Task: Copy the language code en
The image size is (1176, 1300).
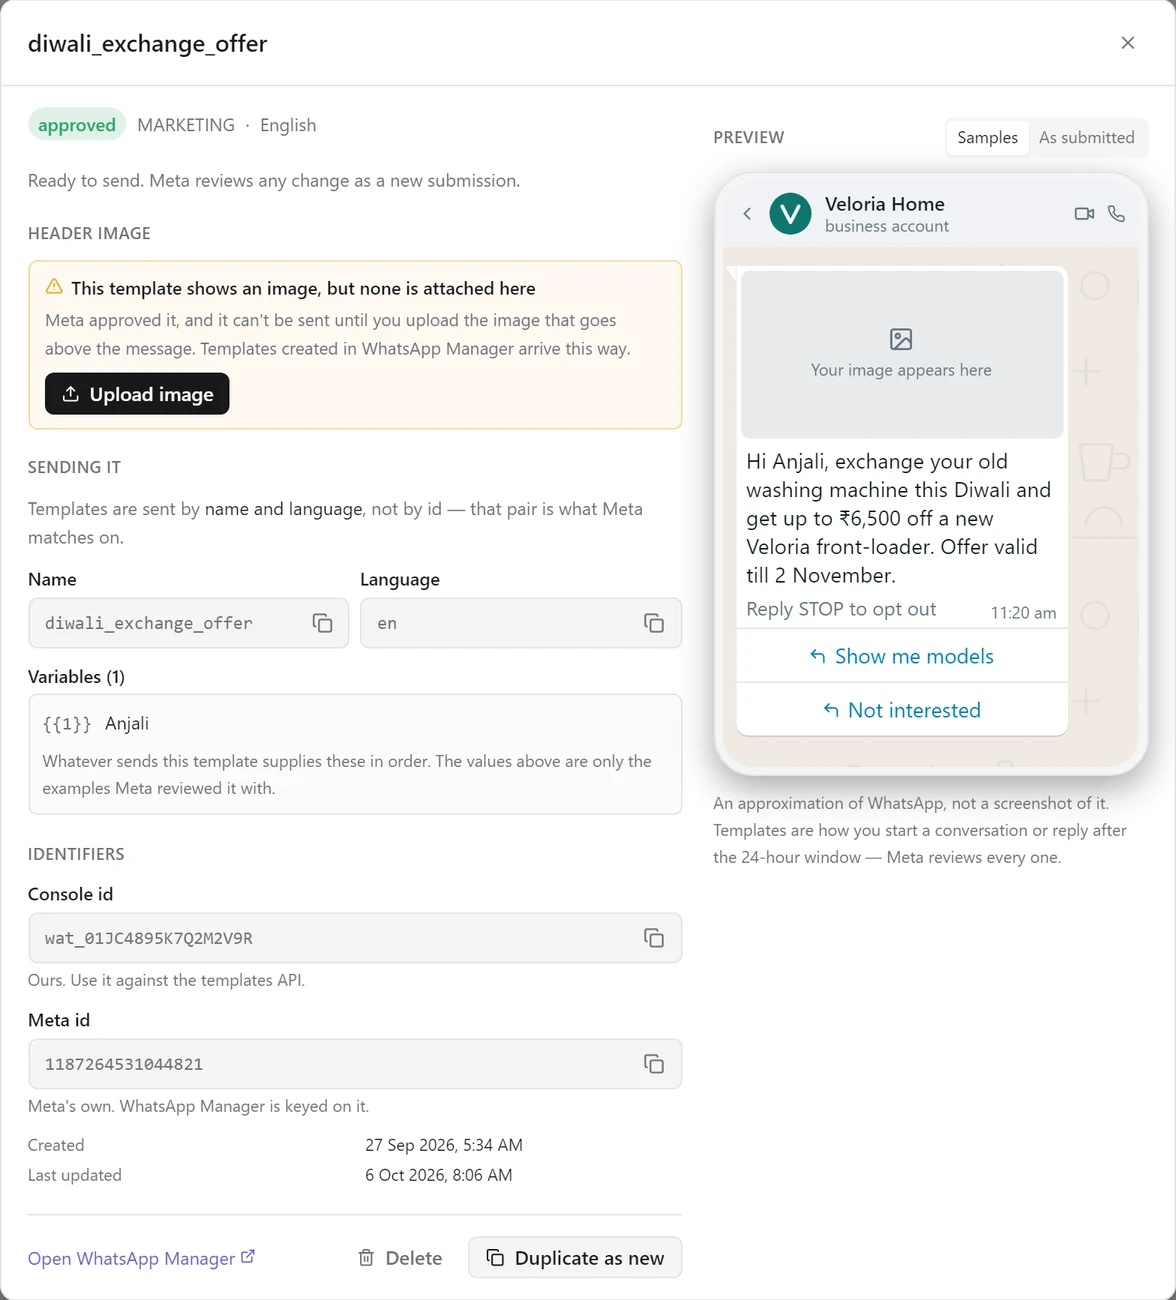Action: point(654,623)
